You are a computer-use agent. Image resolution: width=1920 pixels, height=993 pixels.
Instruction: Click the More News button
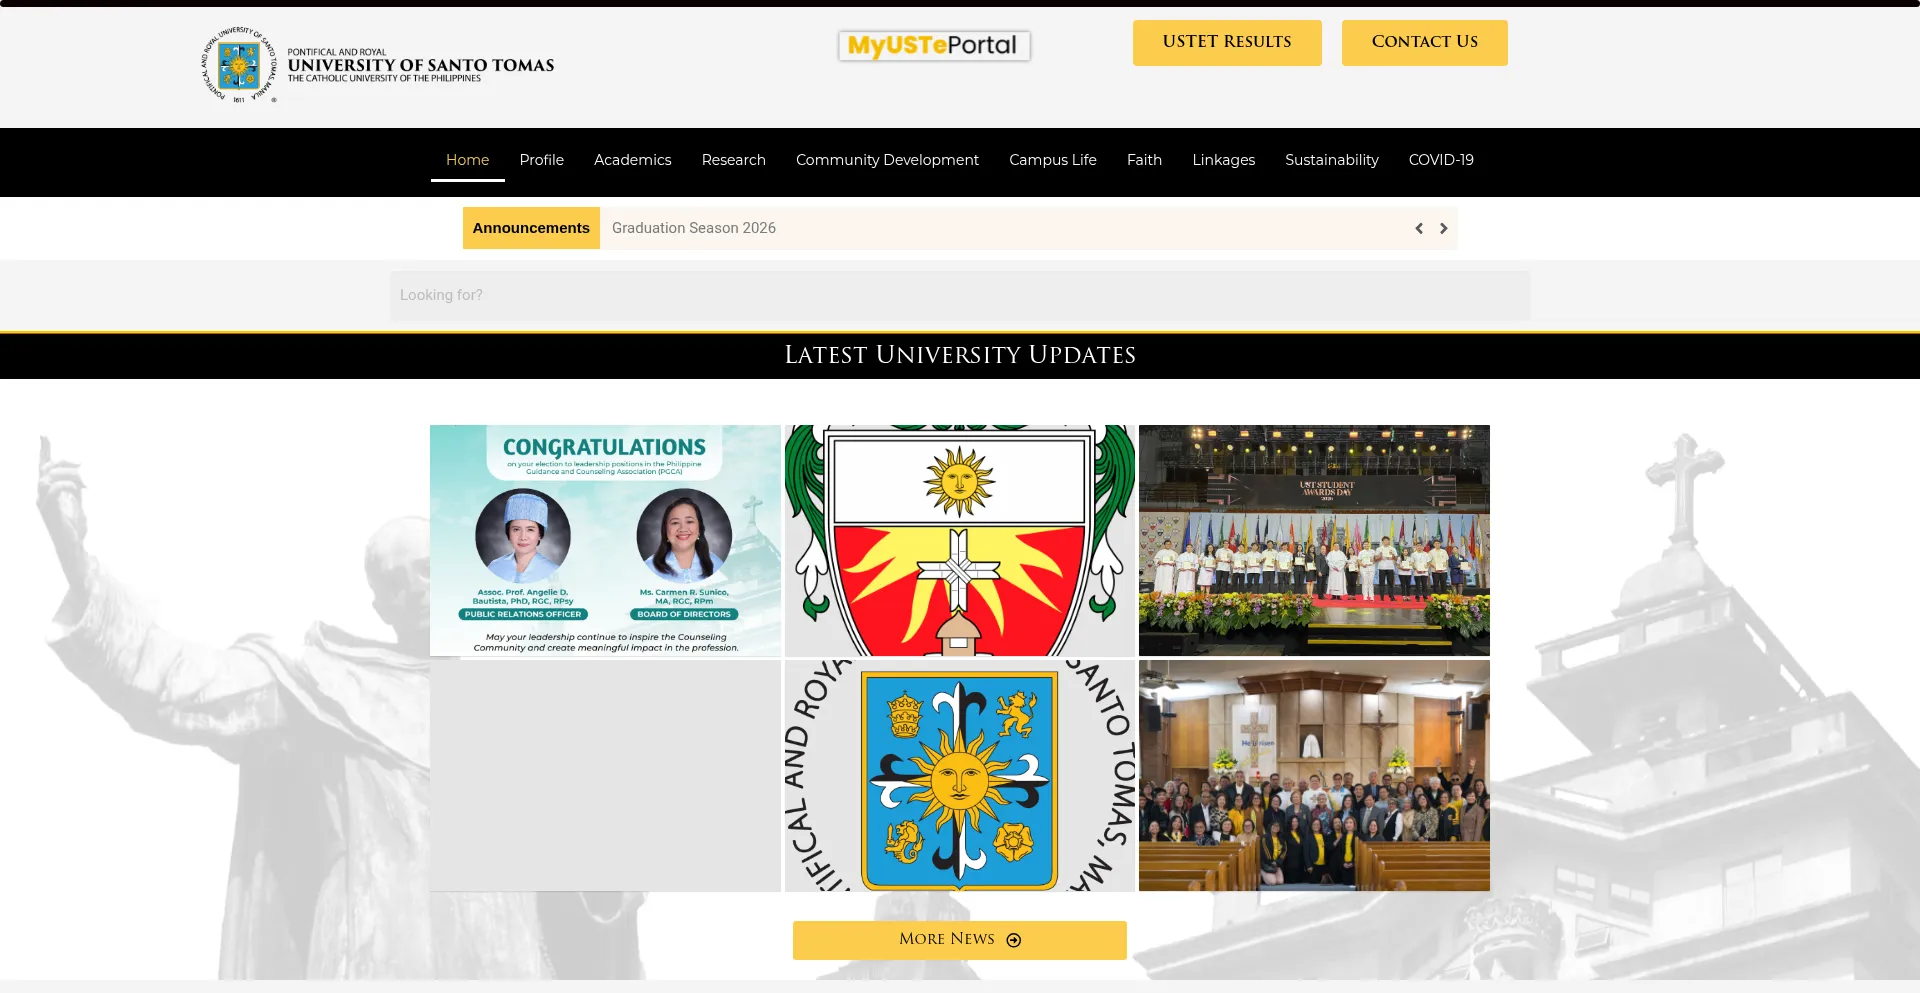pyautogui.click(x=960, y=940)
